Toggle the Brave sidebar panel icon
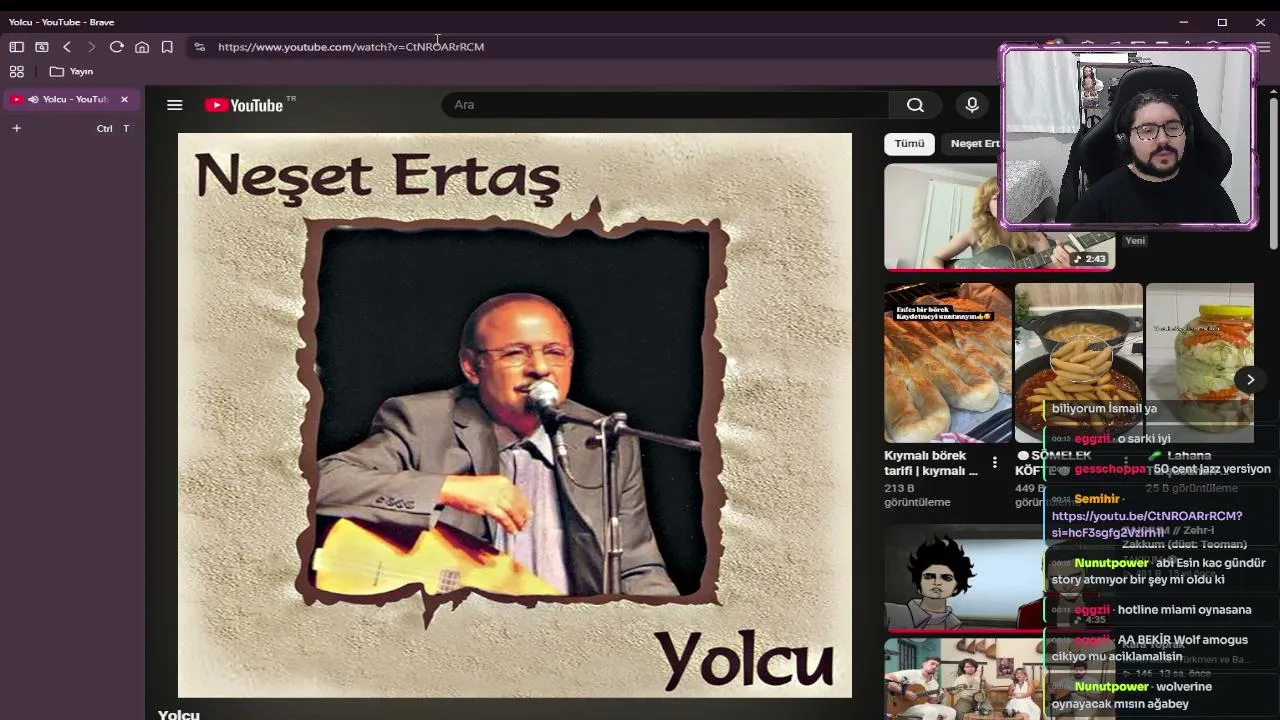 17,47
